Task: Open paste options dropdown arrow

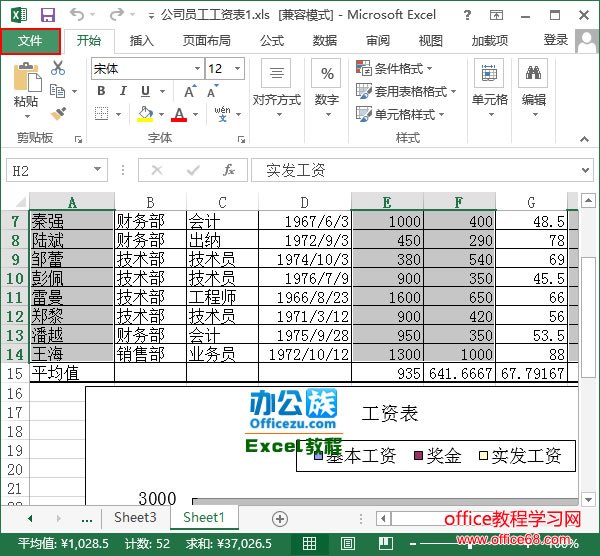Action: pos(27,116)
